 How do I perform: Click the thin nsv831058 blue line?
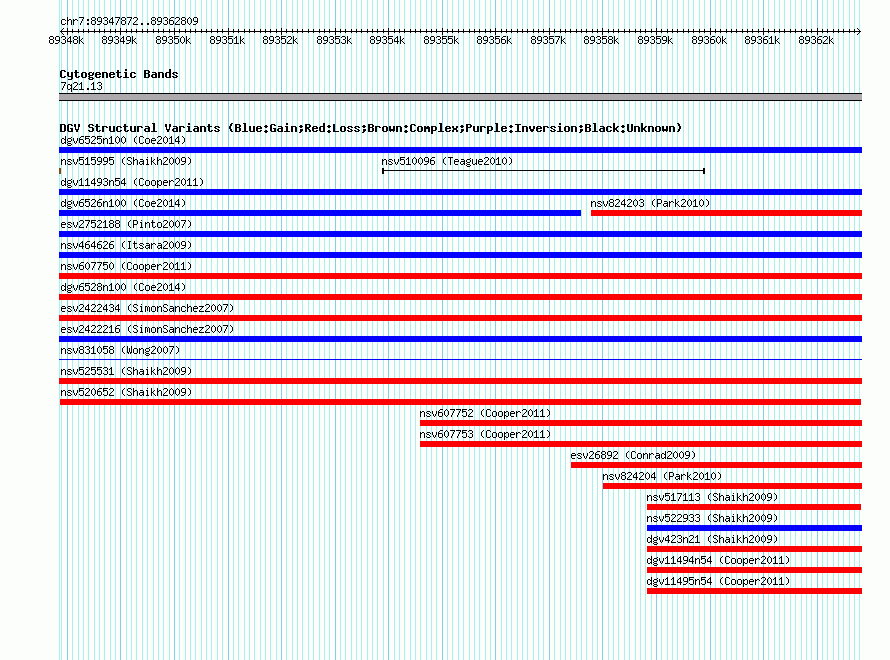460,359
